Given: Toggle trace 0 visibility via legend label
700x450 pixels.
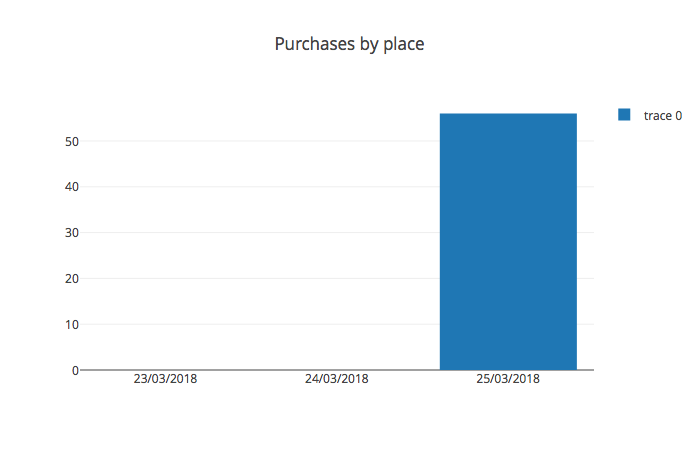Looking at the screenshot, I should pos(662,115).
